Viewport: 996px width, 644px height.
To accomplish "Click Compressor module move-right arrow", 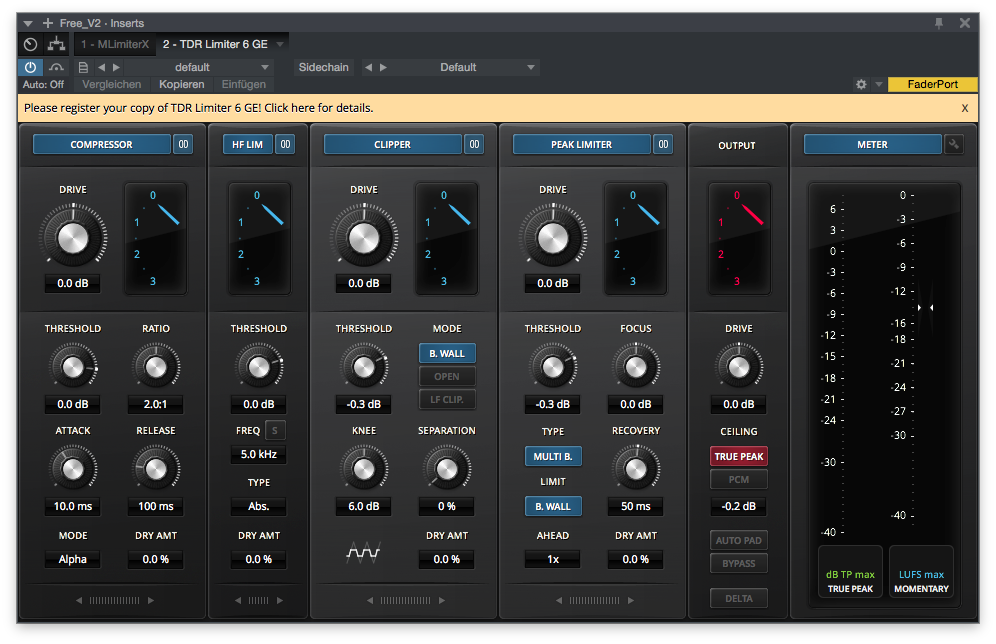I will point(151,600).
